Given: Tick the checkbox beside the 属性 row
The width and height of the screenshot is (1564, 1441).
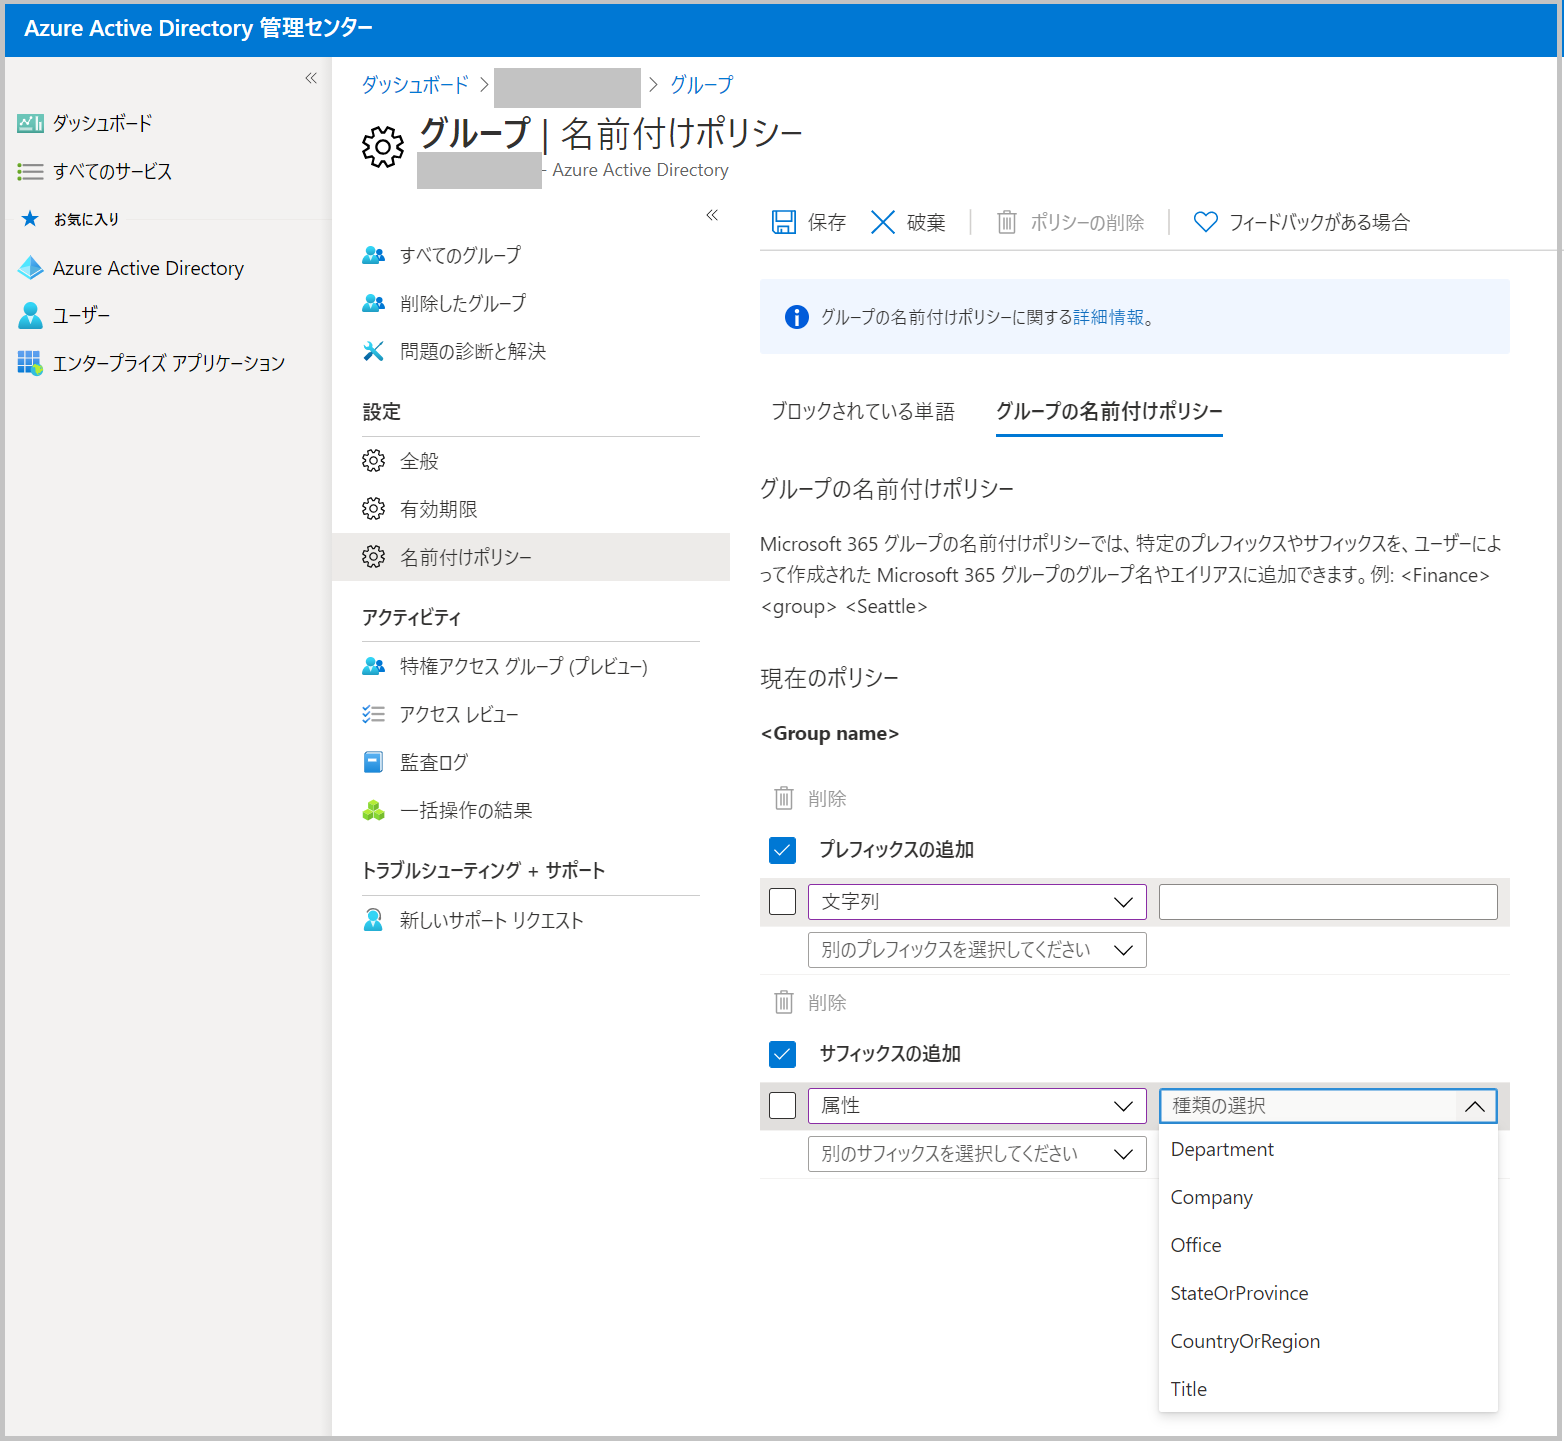Looking at the screenshot, I should click(783, 1106).
